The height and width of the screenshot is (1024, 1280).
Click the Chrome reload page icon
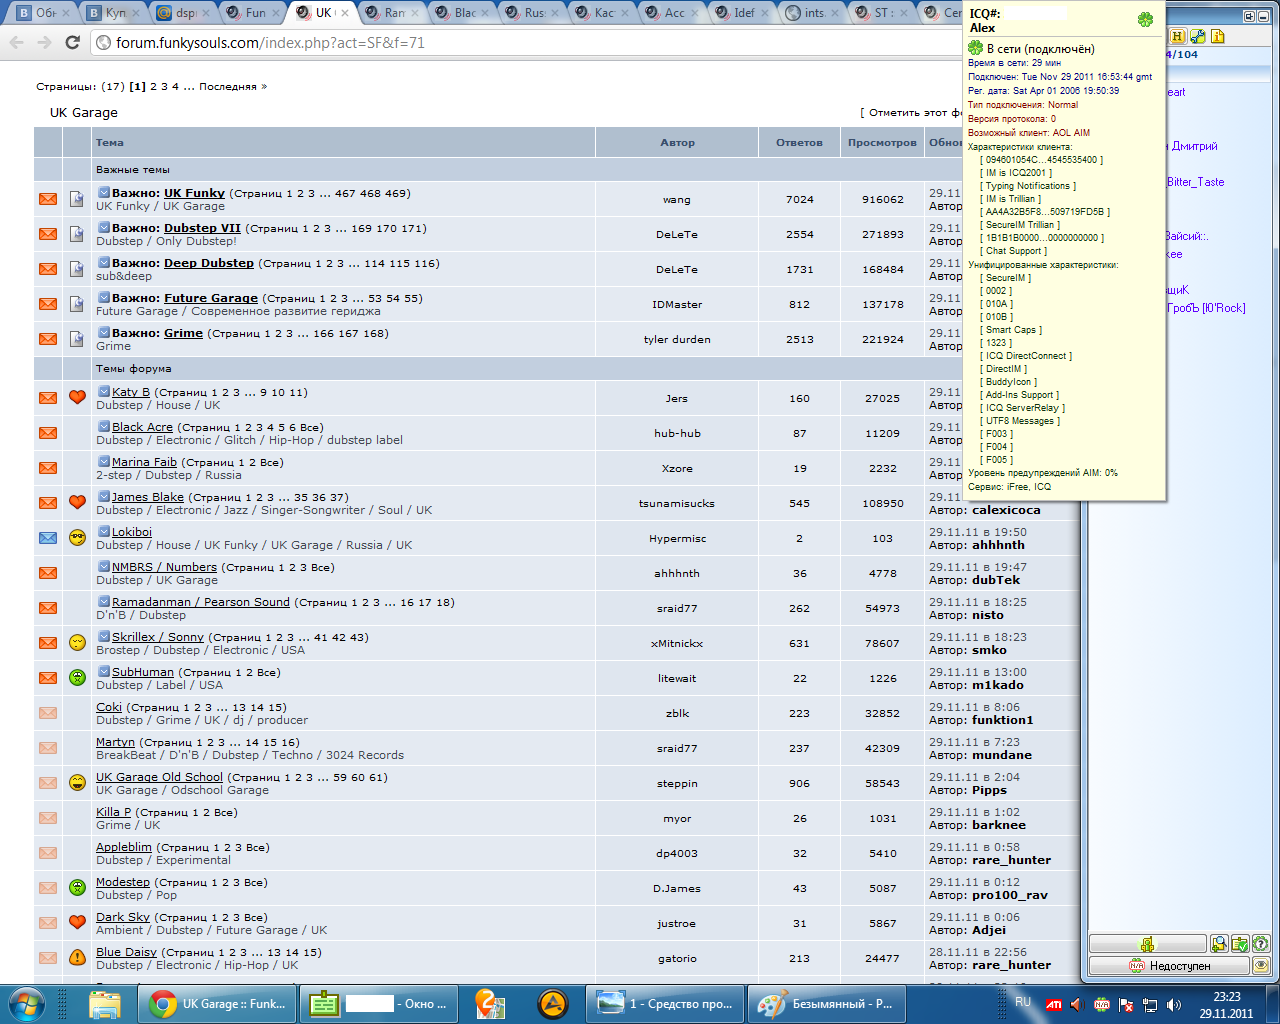72,42
